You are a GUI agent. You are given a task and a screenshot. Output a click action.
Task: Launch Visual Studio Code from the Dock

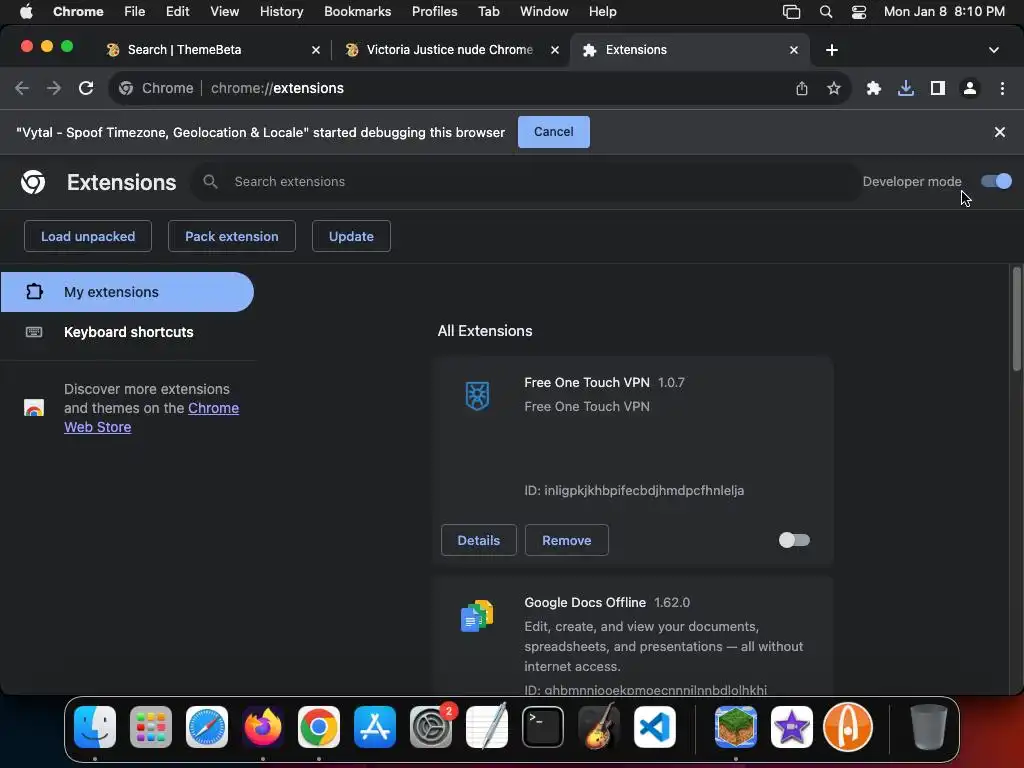pos(655,728)
